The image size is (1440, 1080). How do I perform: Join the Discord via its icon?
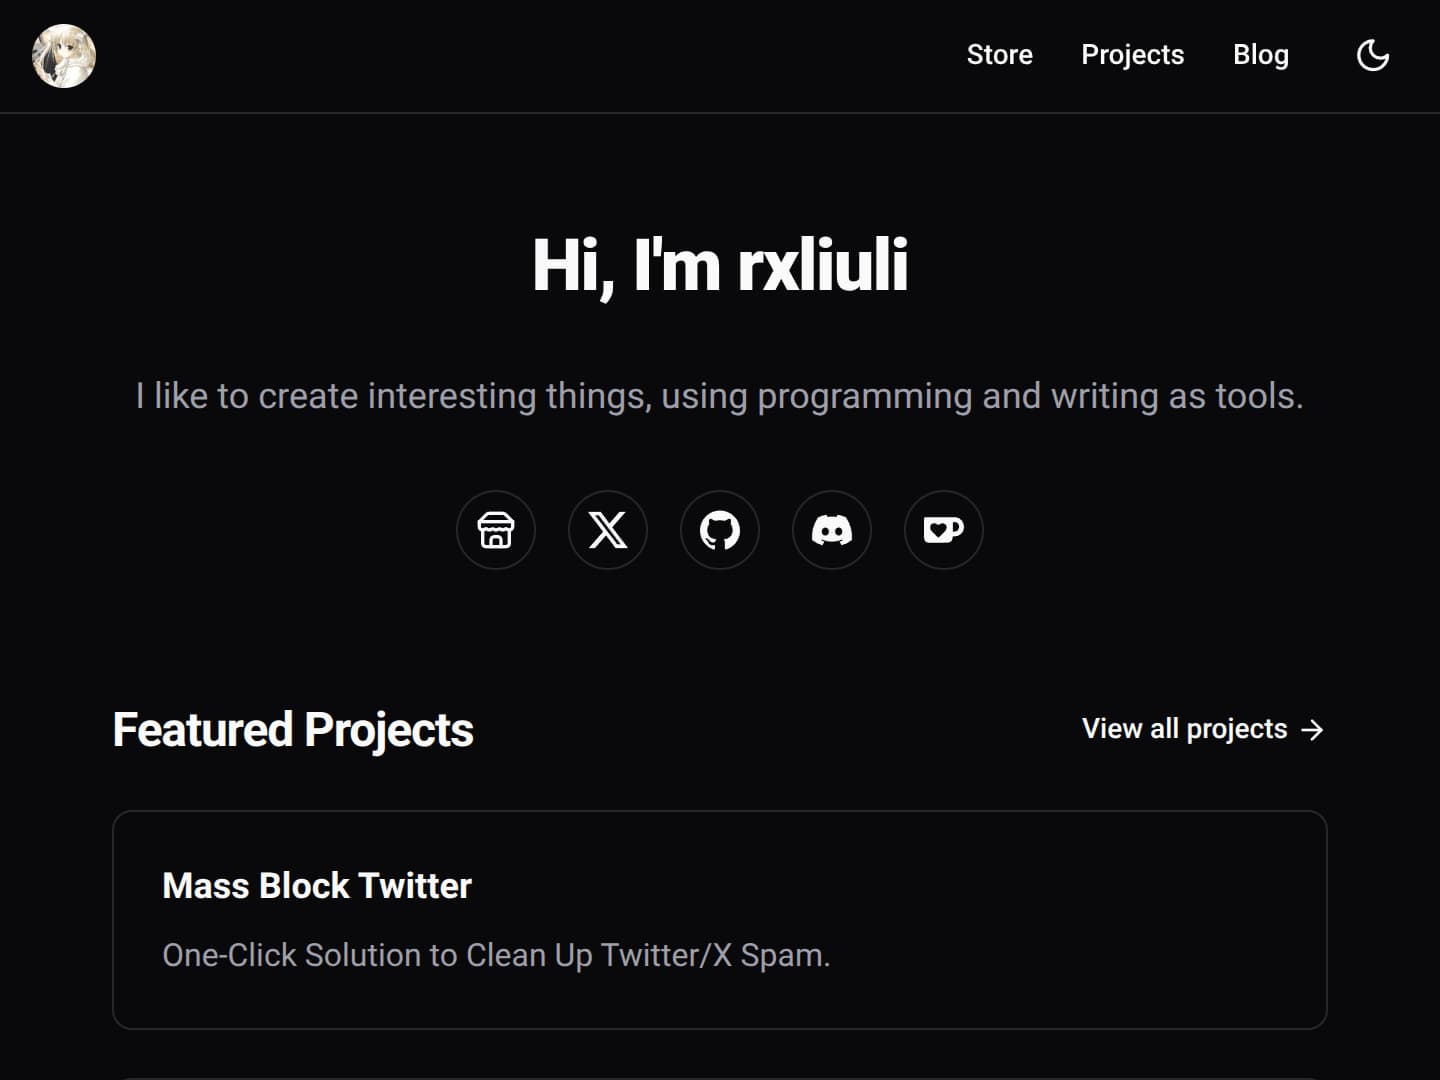click(832, 531)
